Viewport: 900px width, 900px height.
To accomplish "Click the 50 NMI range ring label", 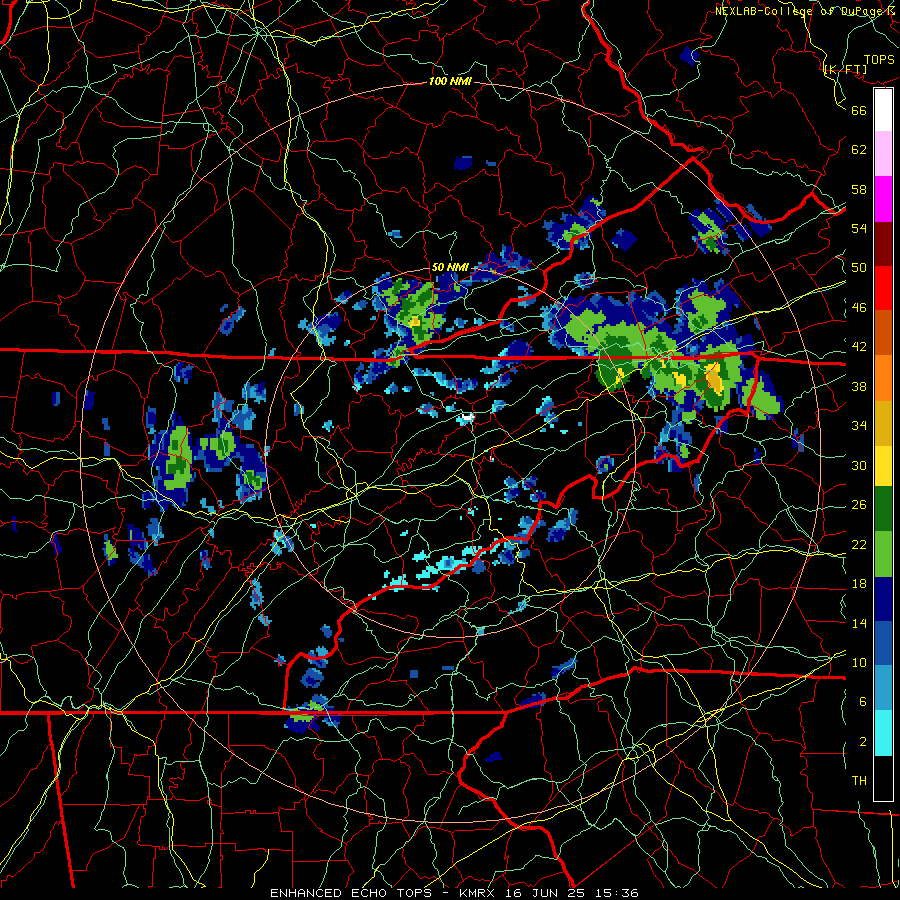I will pyautogui.click(x=450, y=267).
